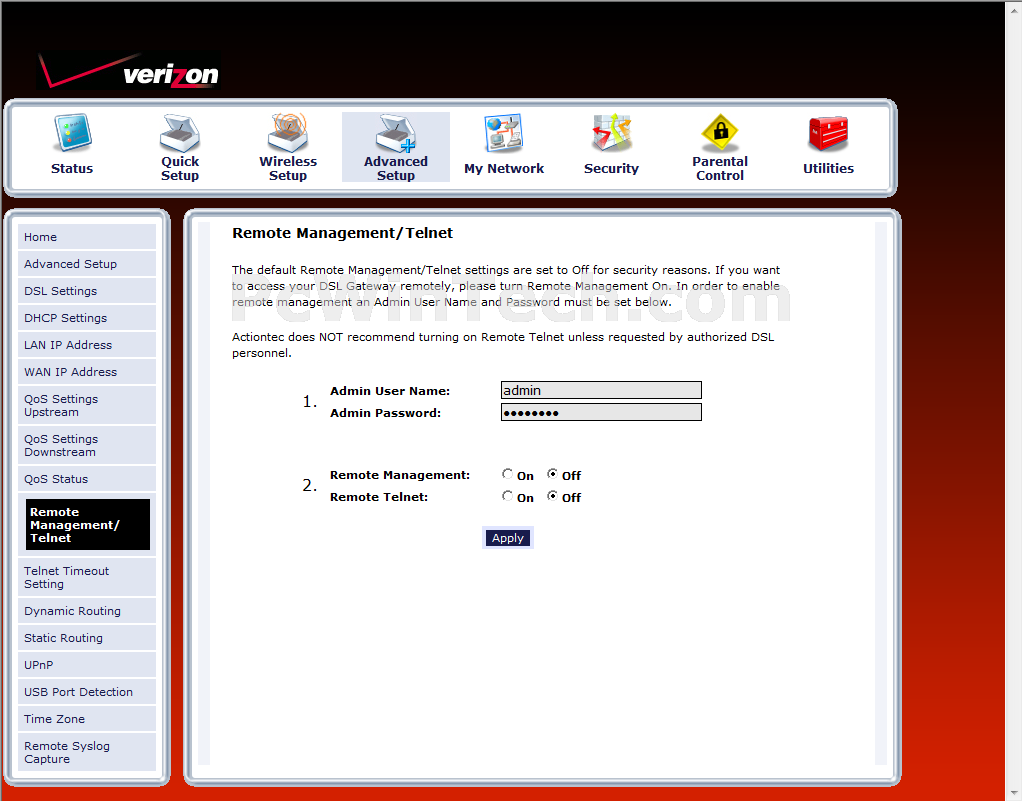Click the My Network tab label

click(x=504, y=168)
